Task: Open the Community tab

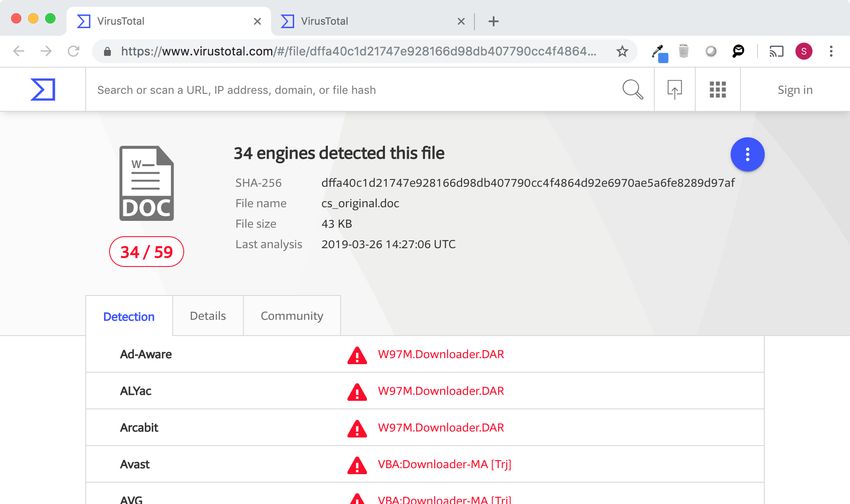Action: click(x=292, y=315)
